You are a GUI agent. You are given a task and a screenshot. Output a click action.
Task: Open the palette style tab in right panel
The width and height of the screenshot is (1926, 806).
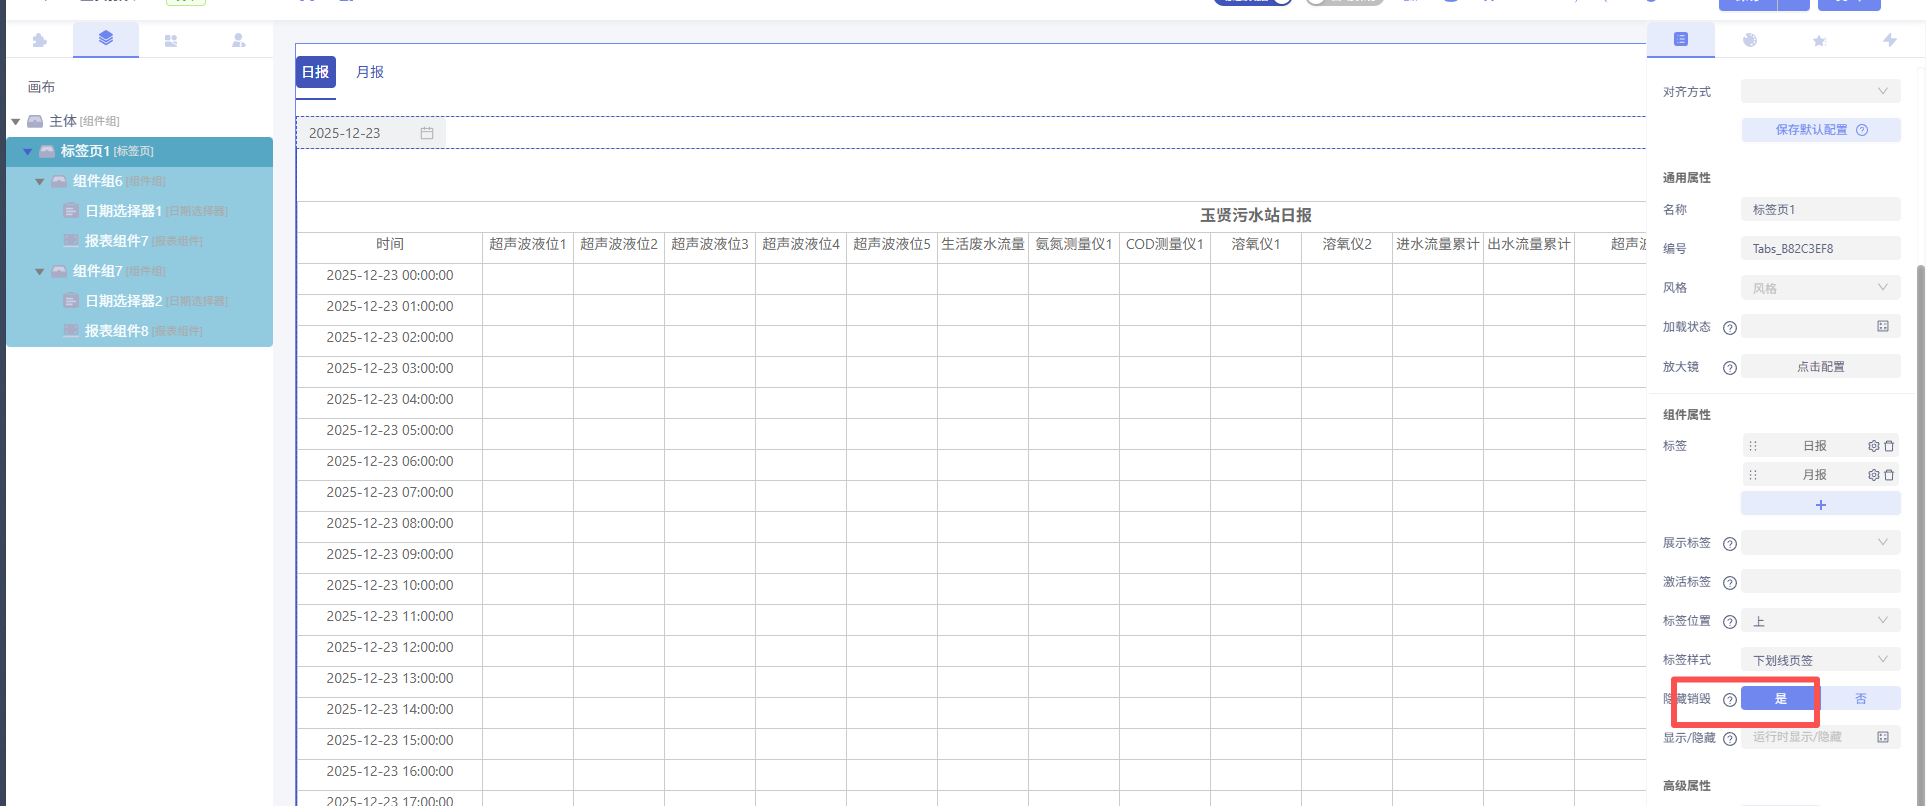pyautogui.click(x=1750, y=40)
